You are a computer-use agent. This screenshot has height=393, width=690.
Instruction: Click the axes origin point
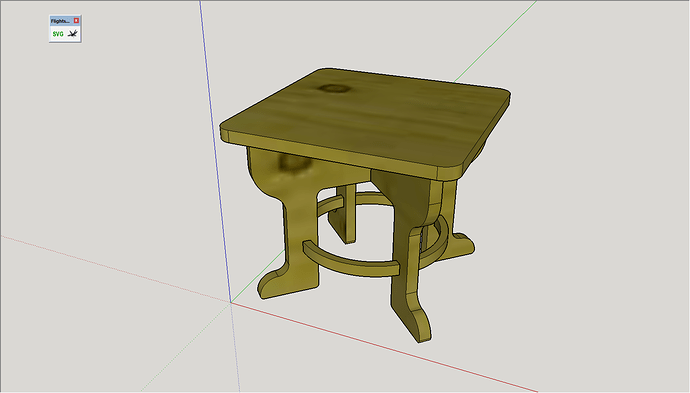tap(231, 302)
